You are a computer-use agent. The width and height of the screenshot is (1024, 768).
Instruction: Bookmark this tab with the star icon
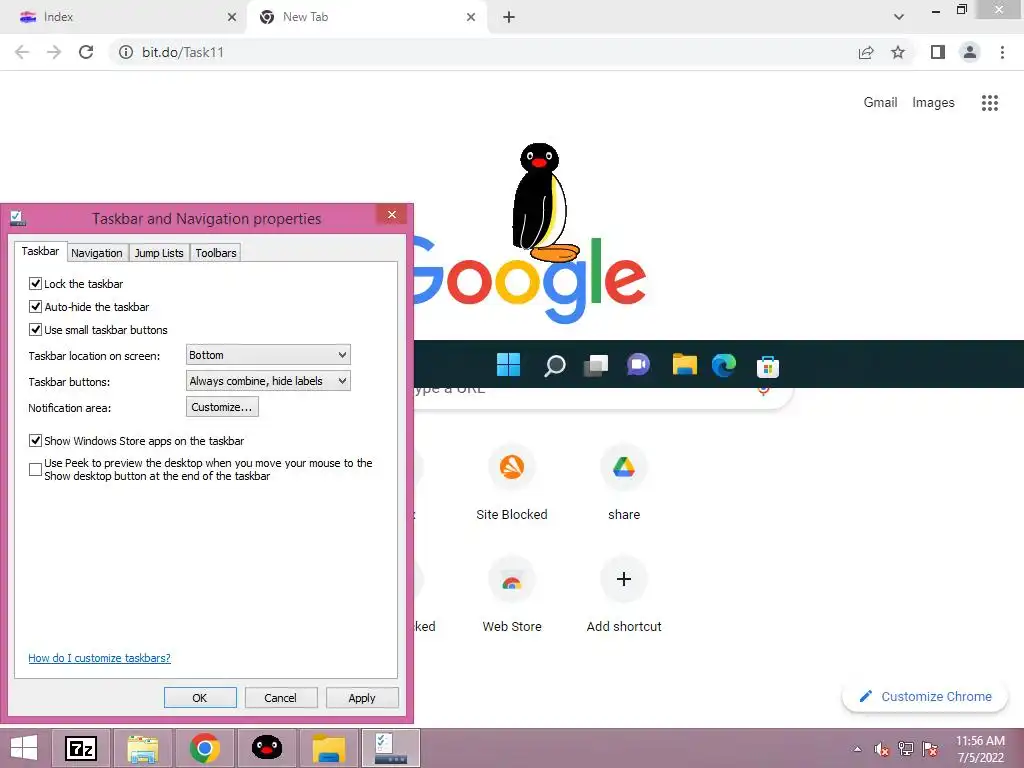[898, 52]
